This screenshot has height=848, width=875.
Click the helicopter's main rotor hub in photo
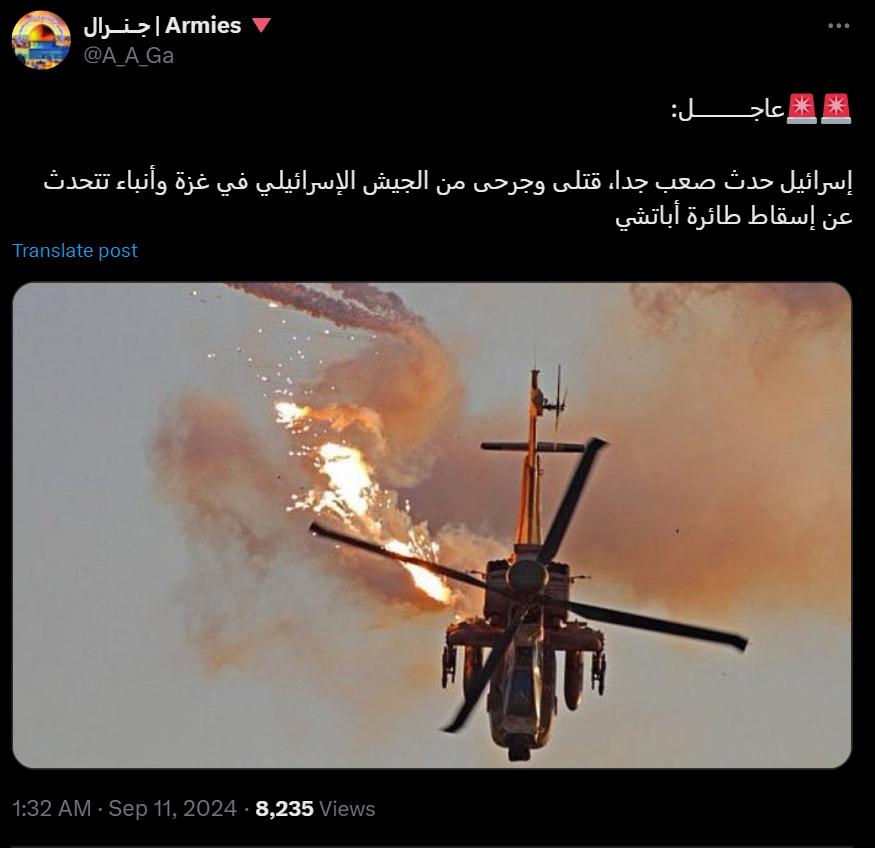(527, 575)
